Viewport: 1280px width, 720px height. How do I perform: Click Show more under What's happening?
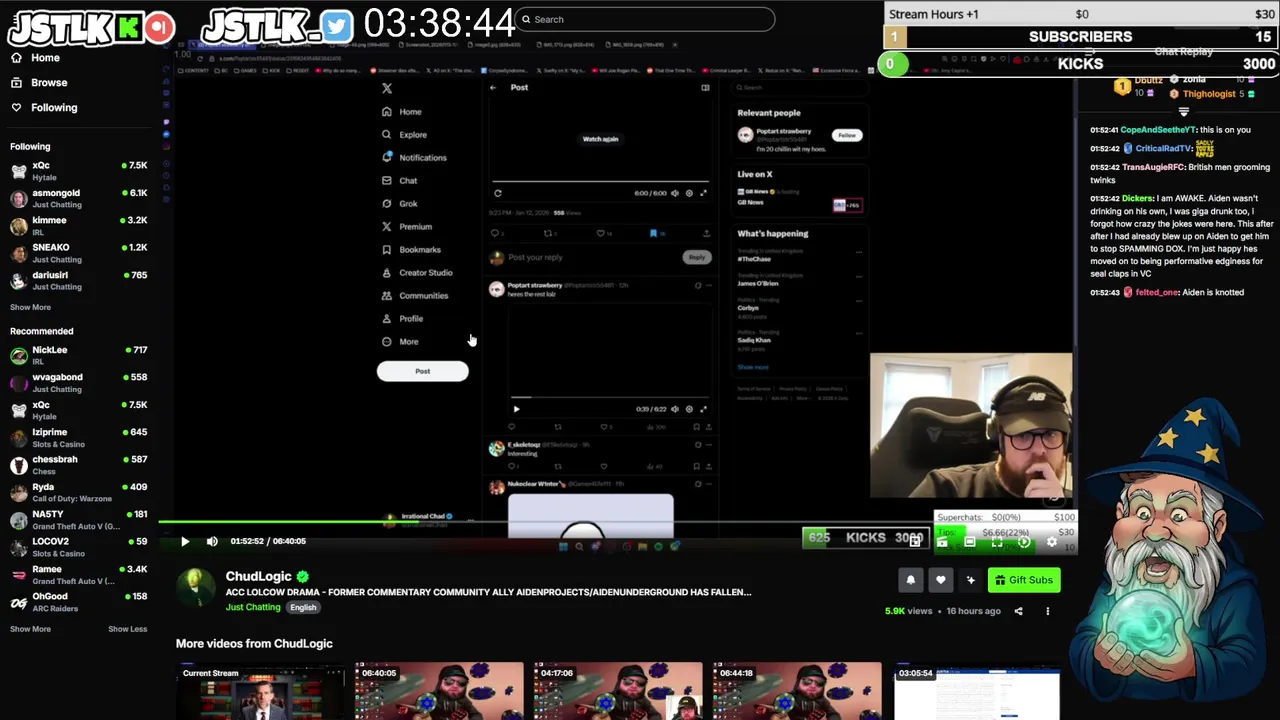coord(753,367)
